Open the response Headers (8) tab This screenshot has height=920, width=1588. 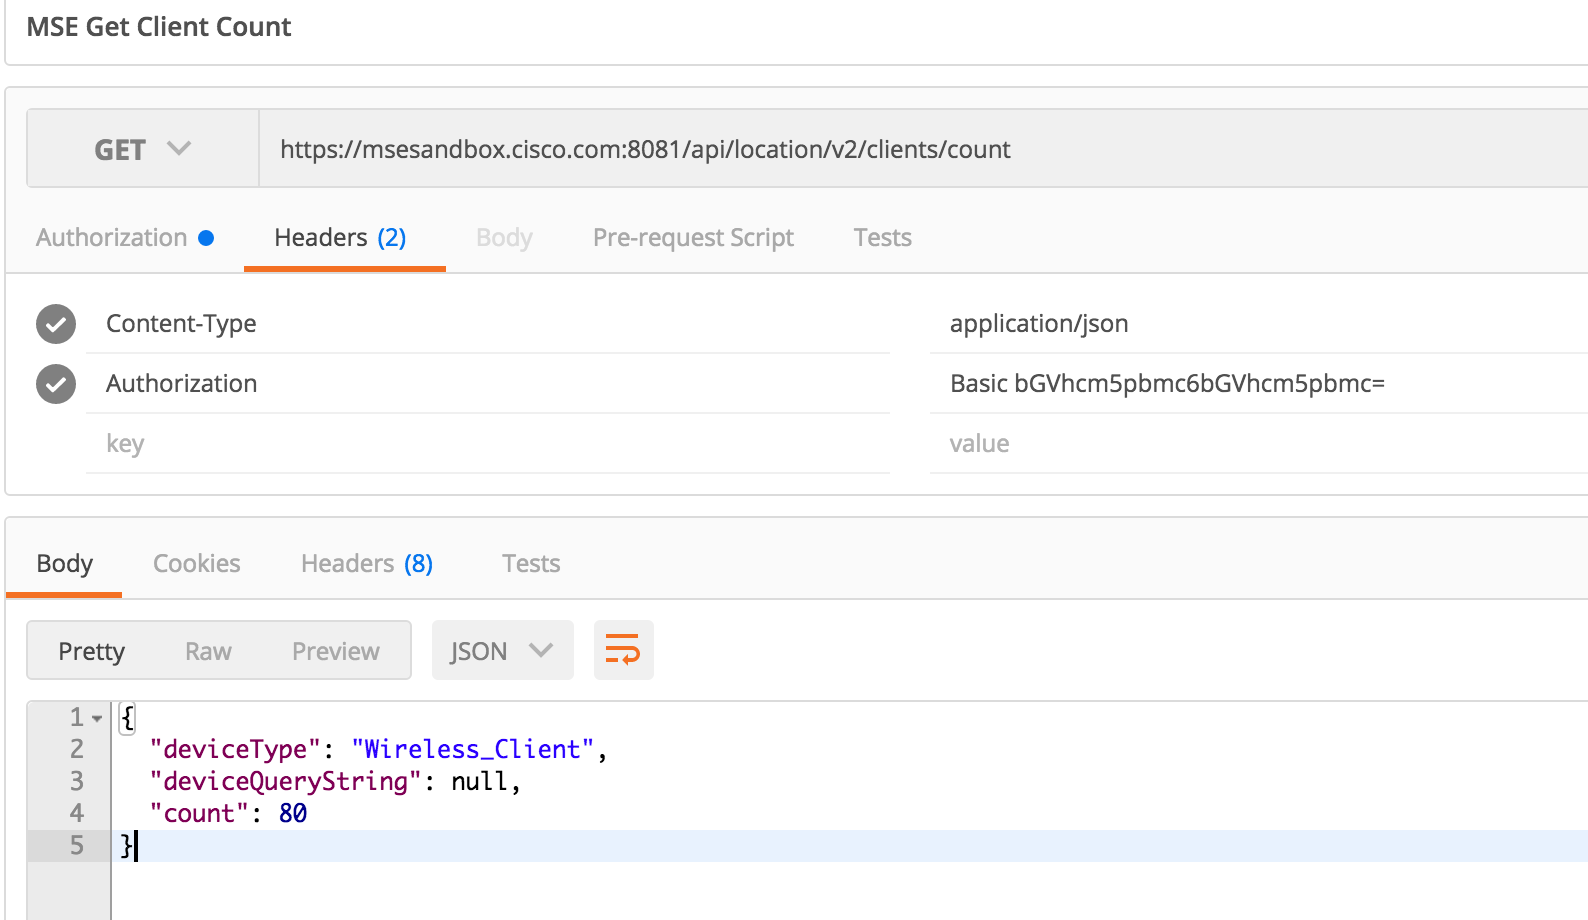[367, 564]
